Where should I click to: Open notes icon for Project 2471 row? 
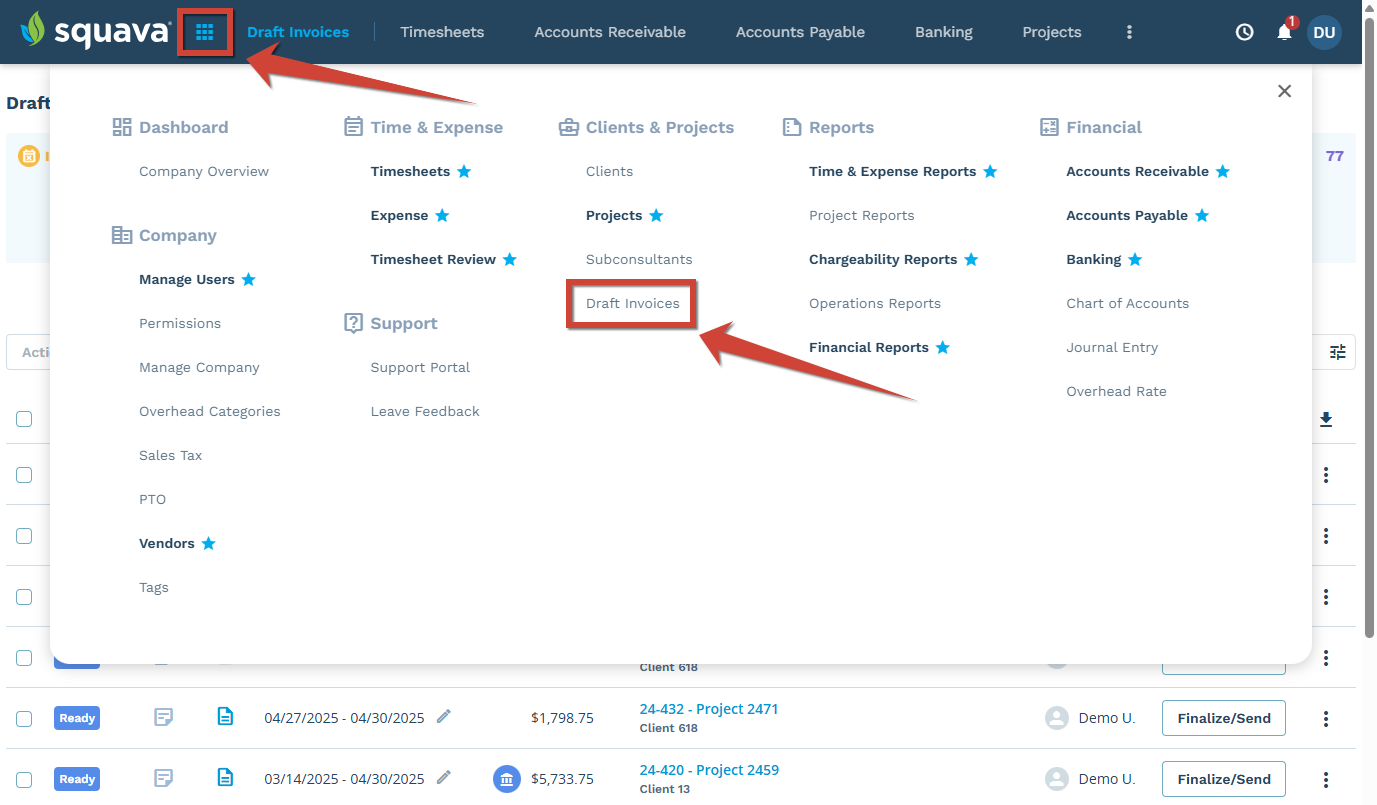click(x=164, y=717)
